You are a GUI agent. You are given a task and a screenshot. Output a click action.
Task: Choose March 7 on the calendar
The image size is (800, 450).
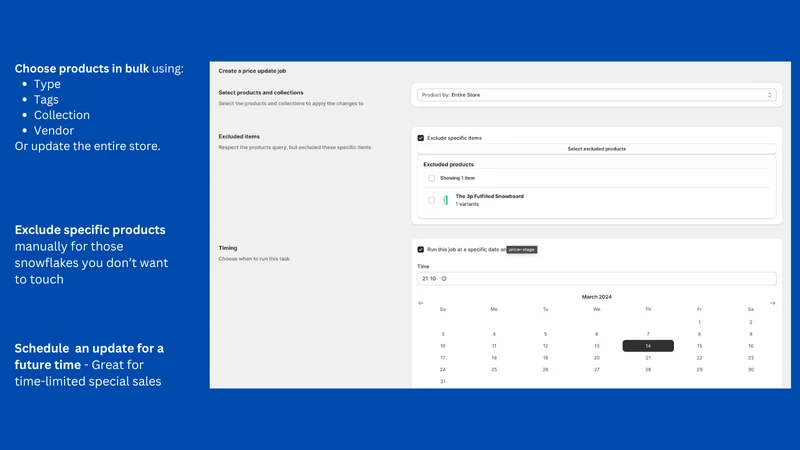pos(648,334)
